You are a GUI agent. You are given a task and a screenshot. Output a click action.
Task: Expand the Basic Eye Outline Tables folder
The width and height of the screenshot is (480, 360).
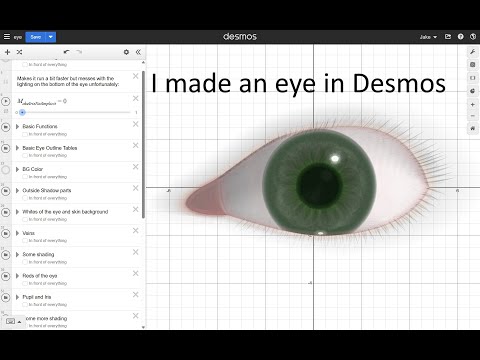pos(17,148)
